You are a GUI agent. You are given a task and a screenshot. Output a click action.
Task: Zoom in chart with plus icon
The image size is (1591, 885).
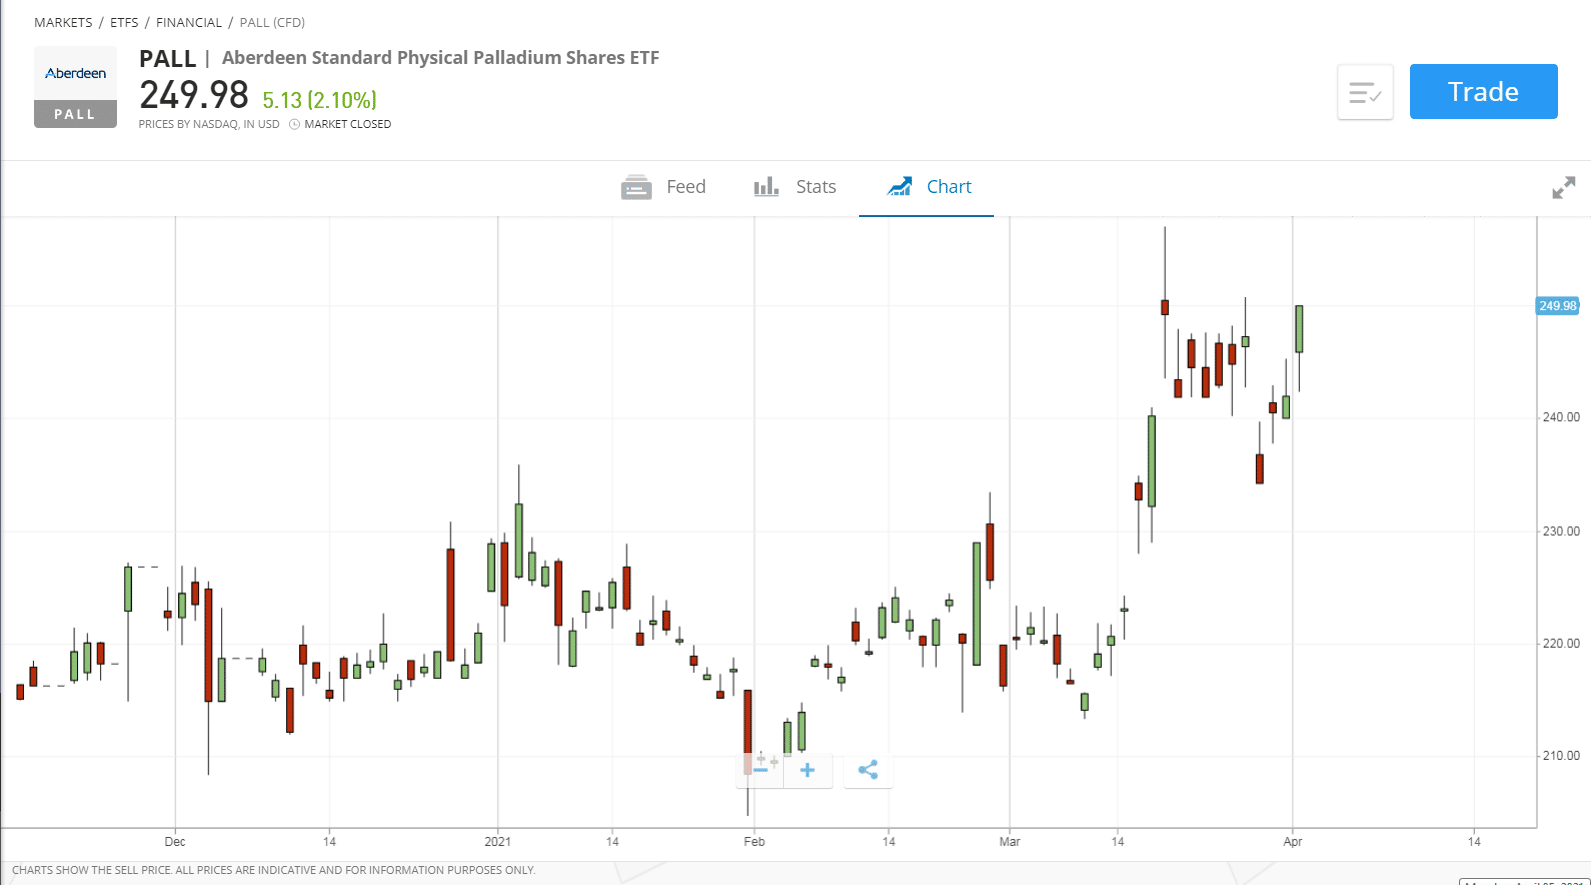pyautogui.click(x=808, y=770)
